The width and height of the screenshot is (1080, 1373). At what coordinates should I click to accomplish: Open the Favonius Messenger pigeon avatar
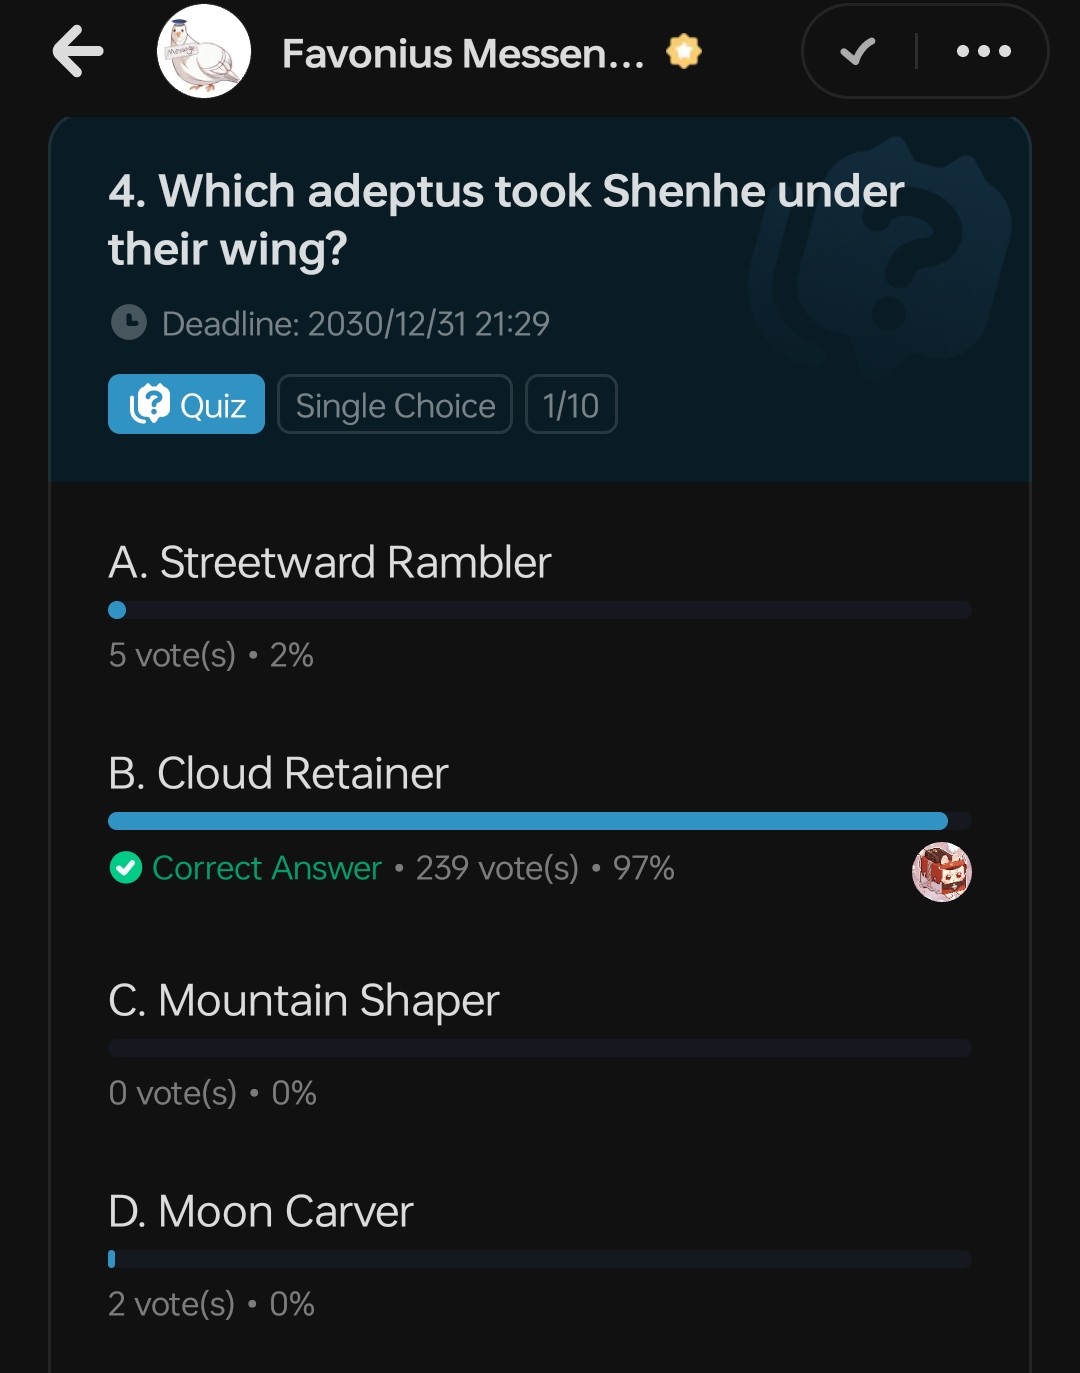[x=204, y=52]
